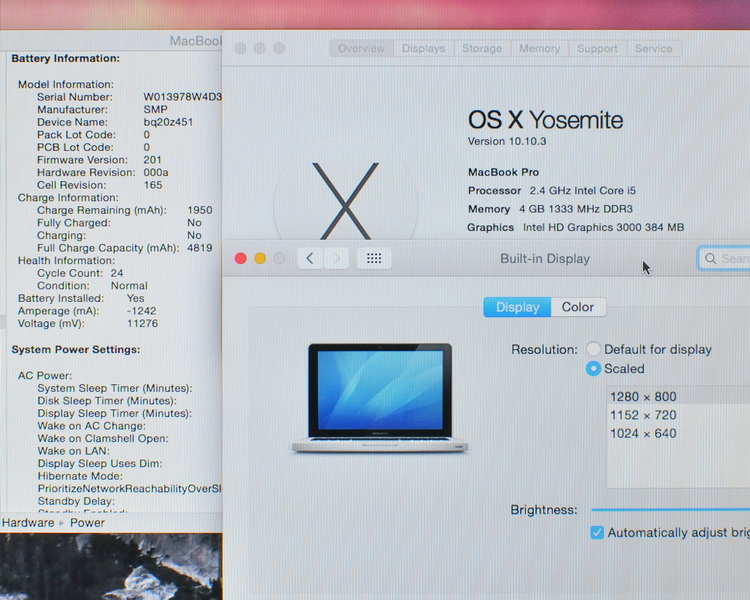Viewport: 750px width, 600px height.
Task: Click the Standby Delay row
Action: tap(76, 501)
